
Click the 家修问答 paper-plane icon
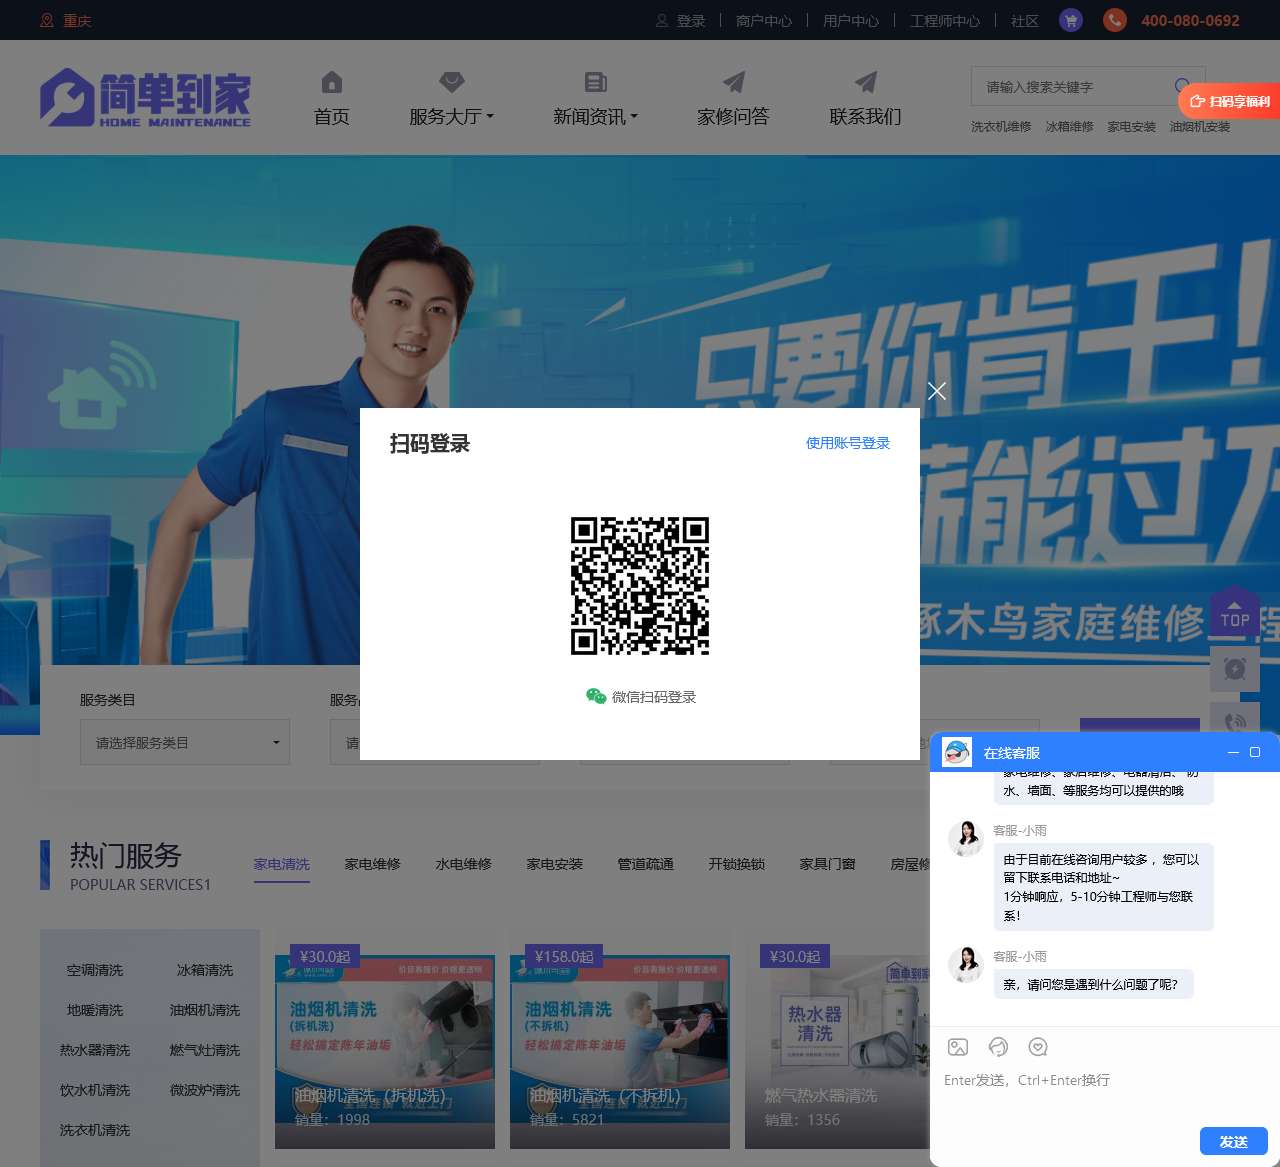(x=733, y=82)
